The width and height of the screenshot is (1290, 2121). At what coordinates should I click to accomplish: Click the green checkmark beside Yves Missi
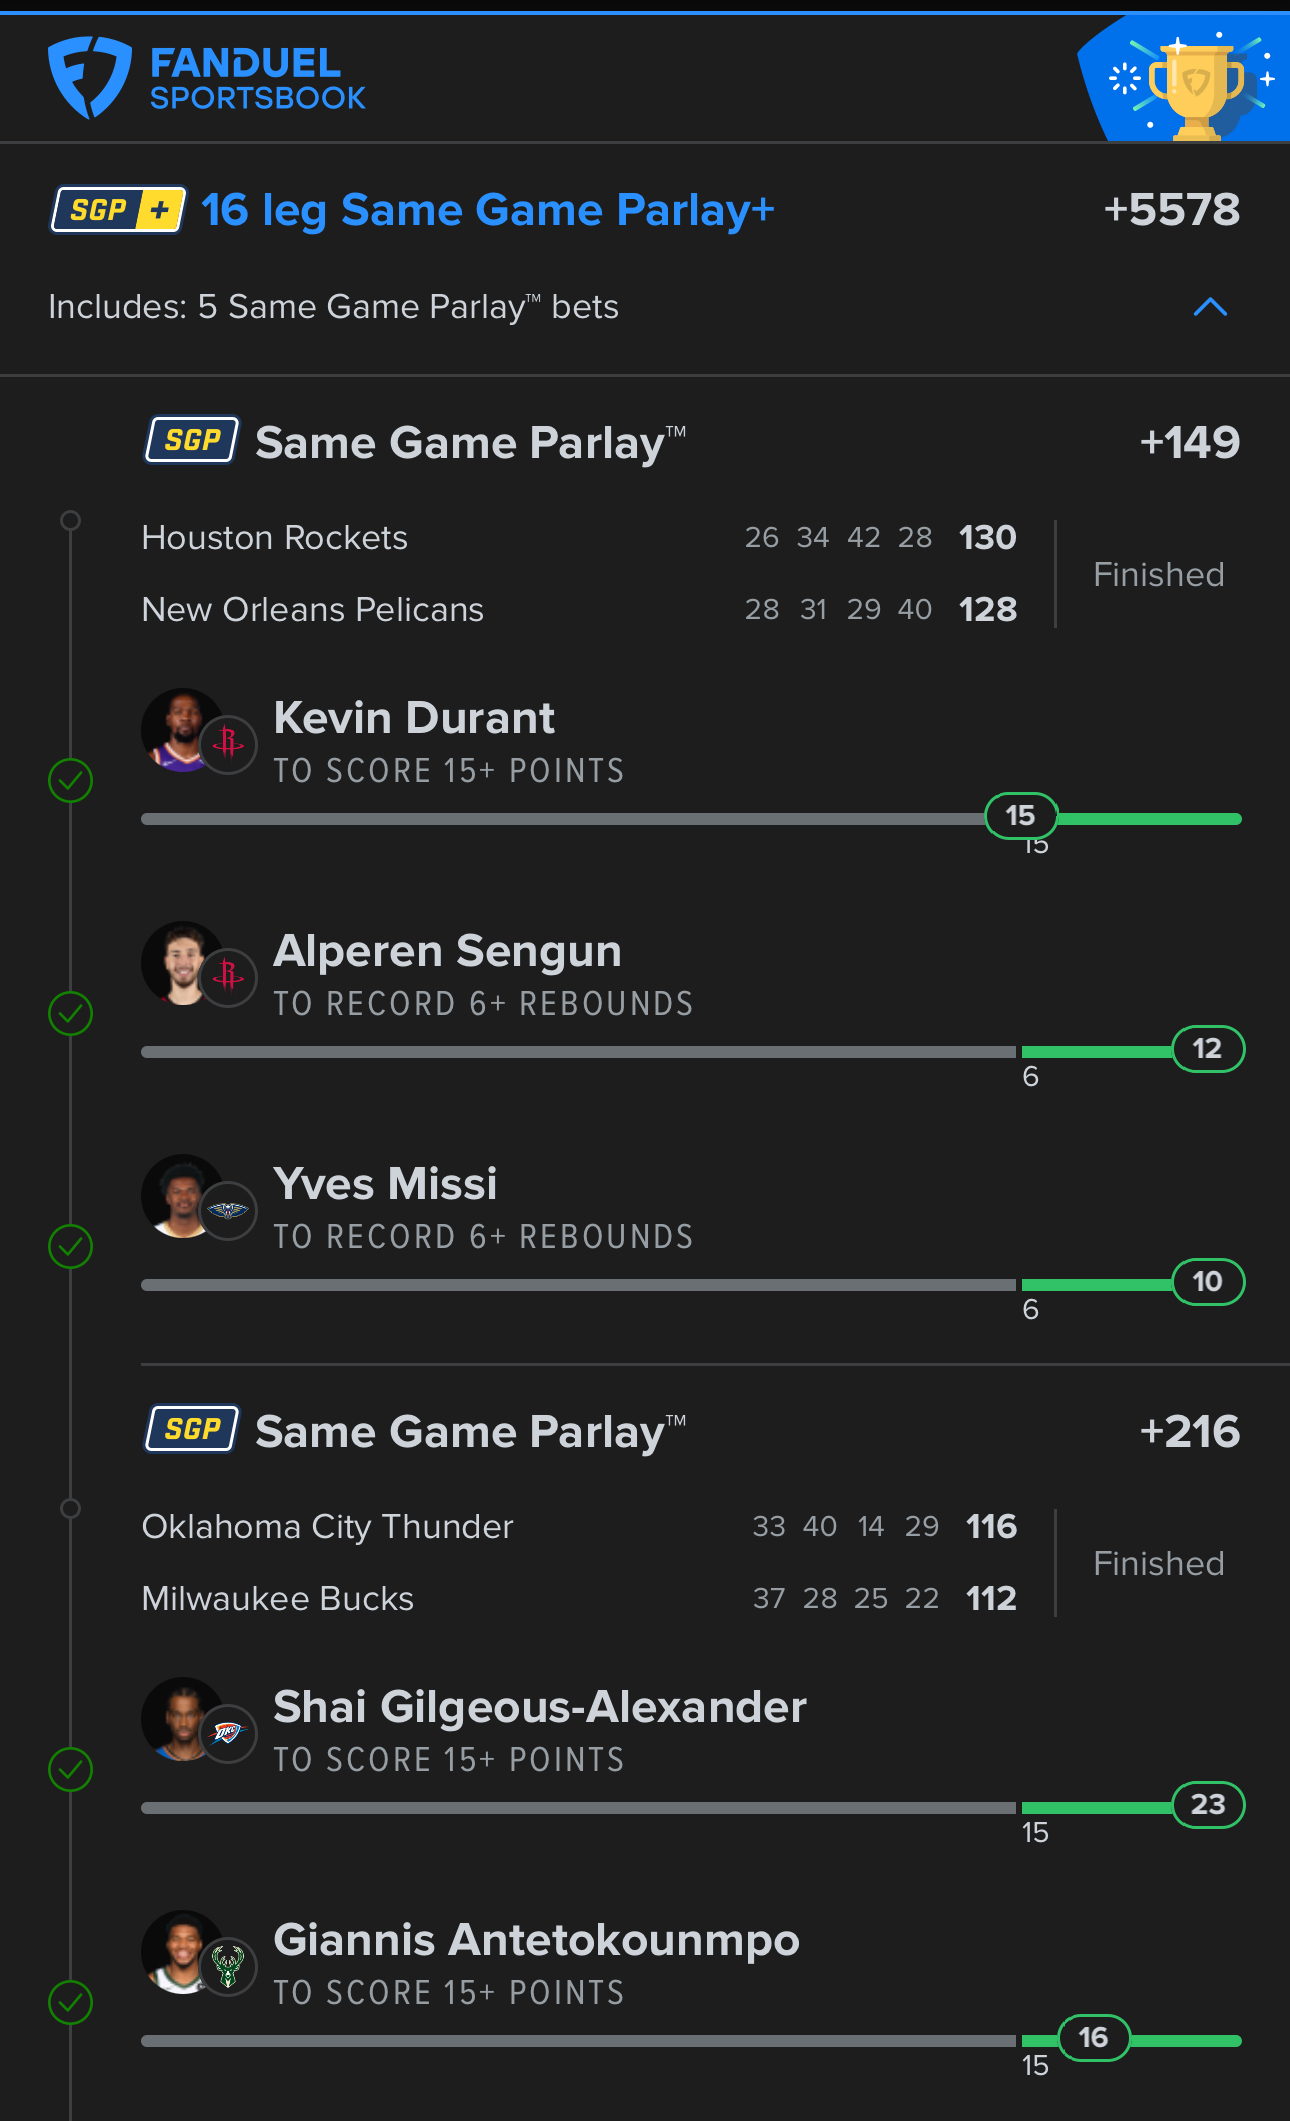tap(71, 1246)
